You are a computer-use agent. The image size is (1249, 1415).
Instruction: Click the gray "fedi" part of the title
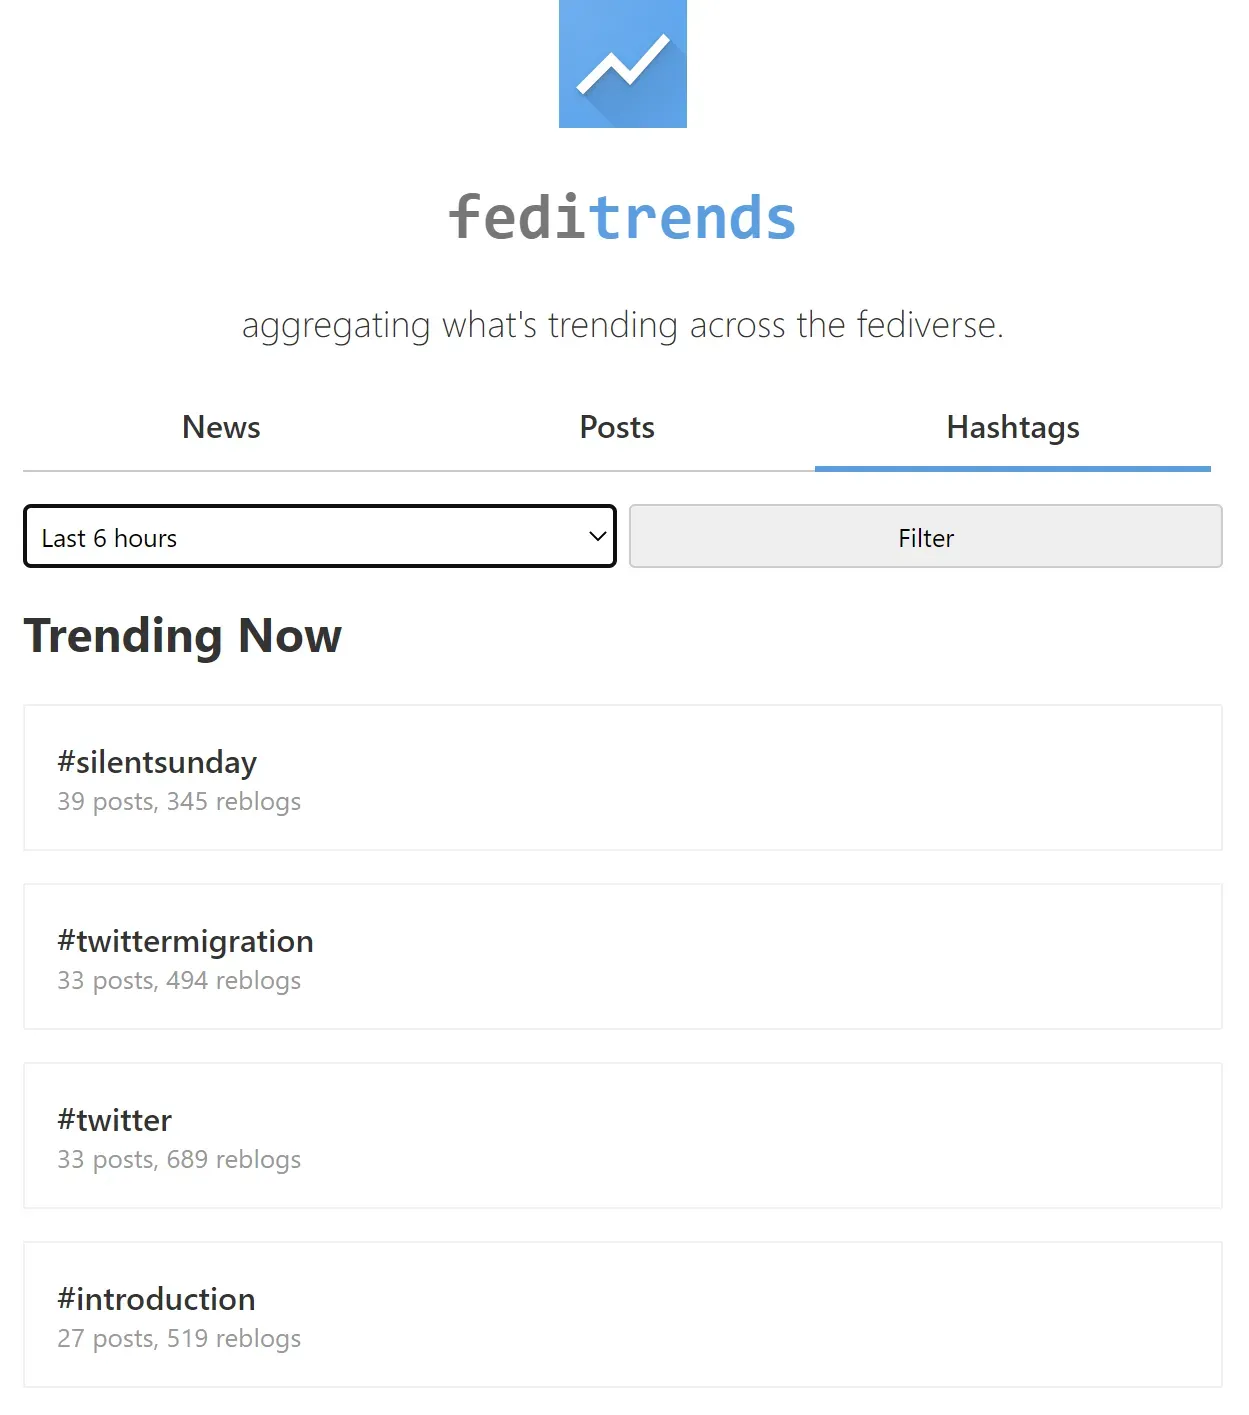[518, 217]
